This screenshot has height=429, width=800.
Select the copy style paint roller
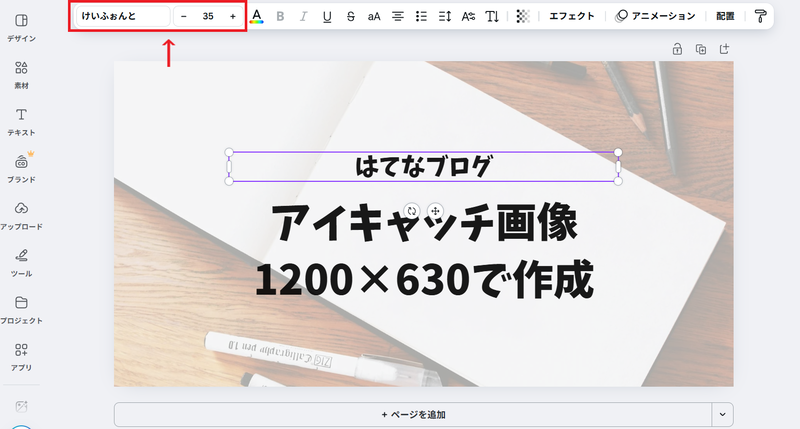[760, 16]
